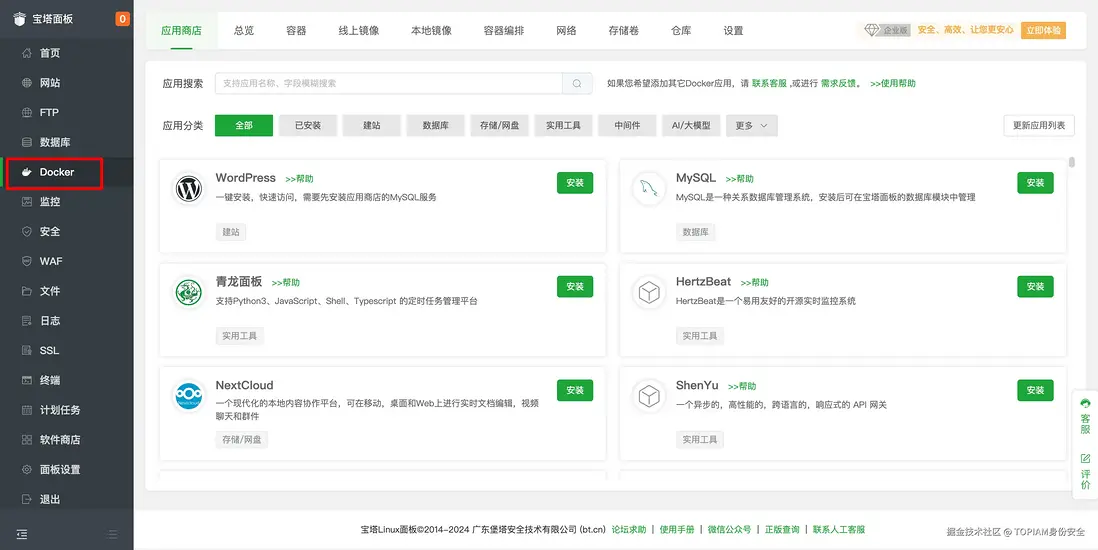Filter by 存储/网盘 category

coord(499,125)
